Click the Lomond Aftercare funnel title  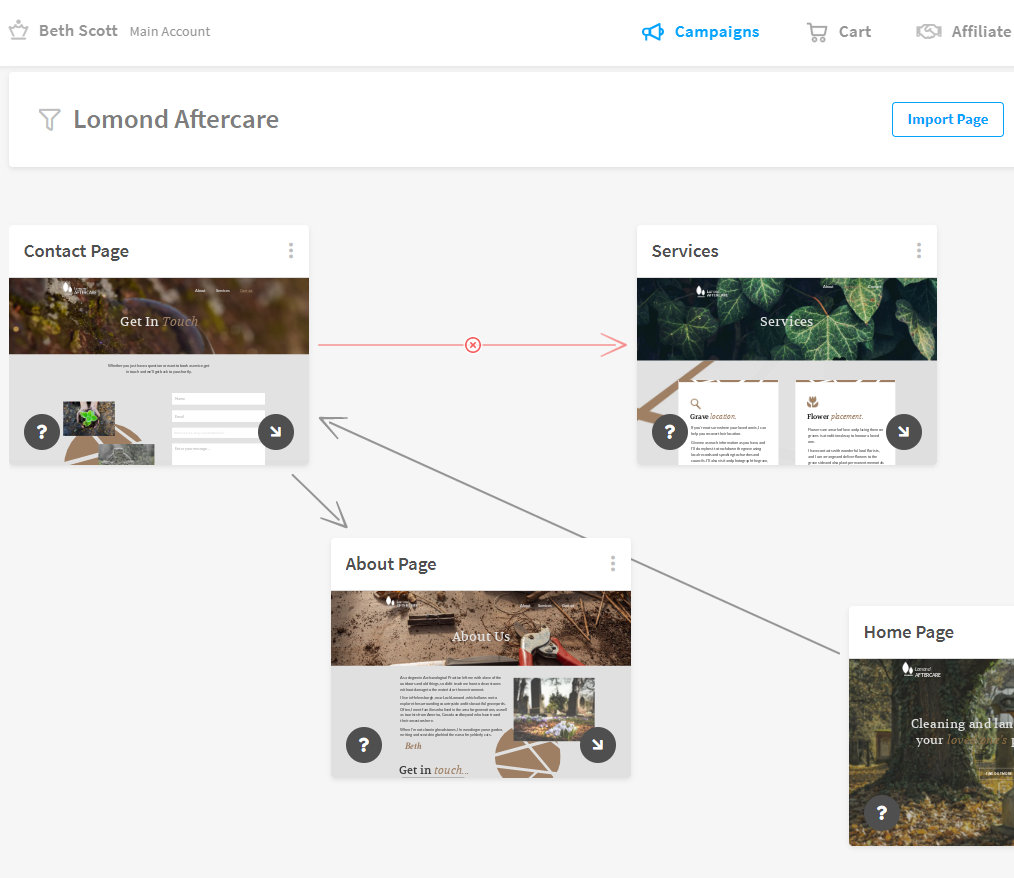(x=176, y=120)
